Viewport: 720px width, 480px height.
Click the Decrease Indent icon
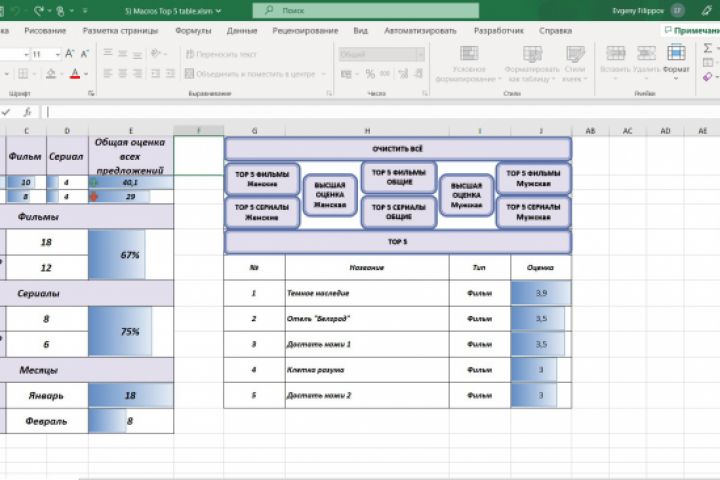(x=156, y=73)
